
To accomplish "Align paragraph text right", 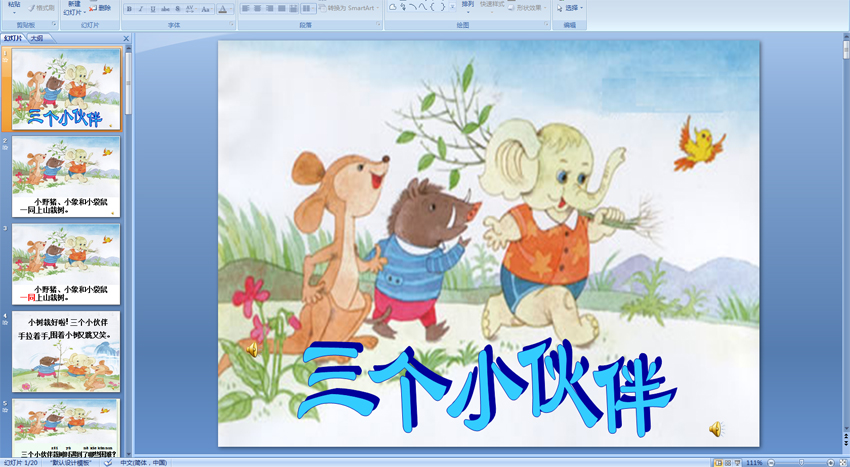I will pos(269,9).
